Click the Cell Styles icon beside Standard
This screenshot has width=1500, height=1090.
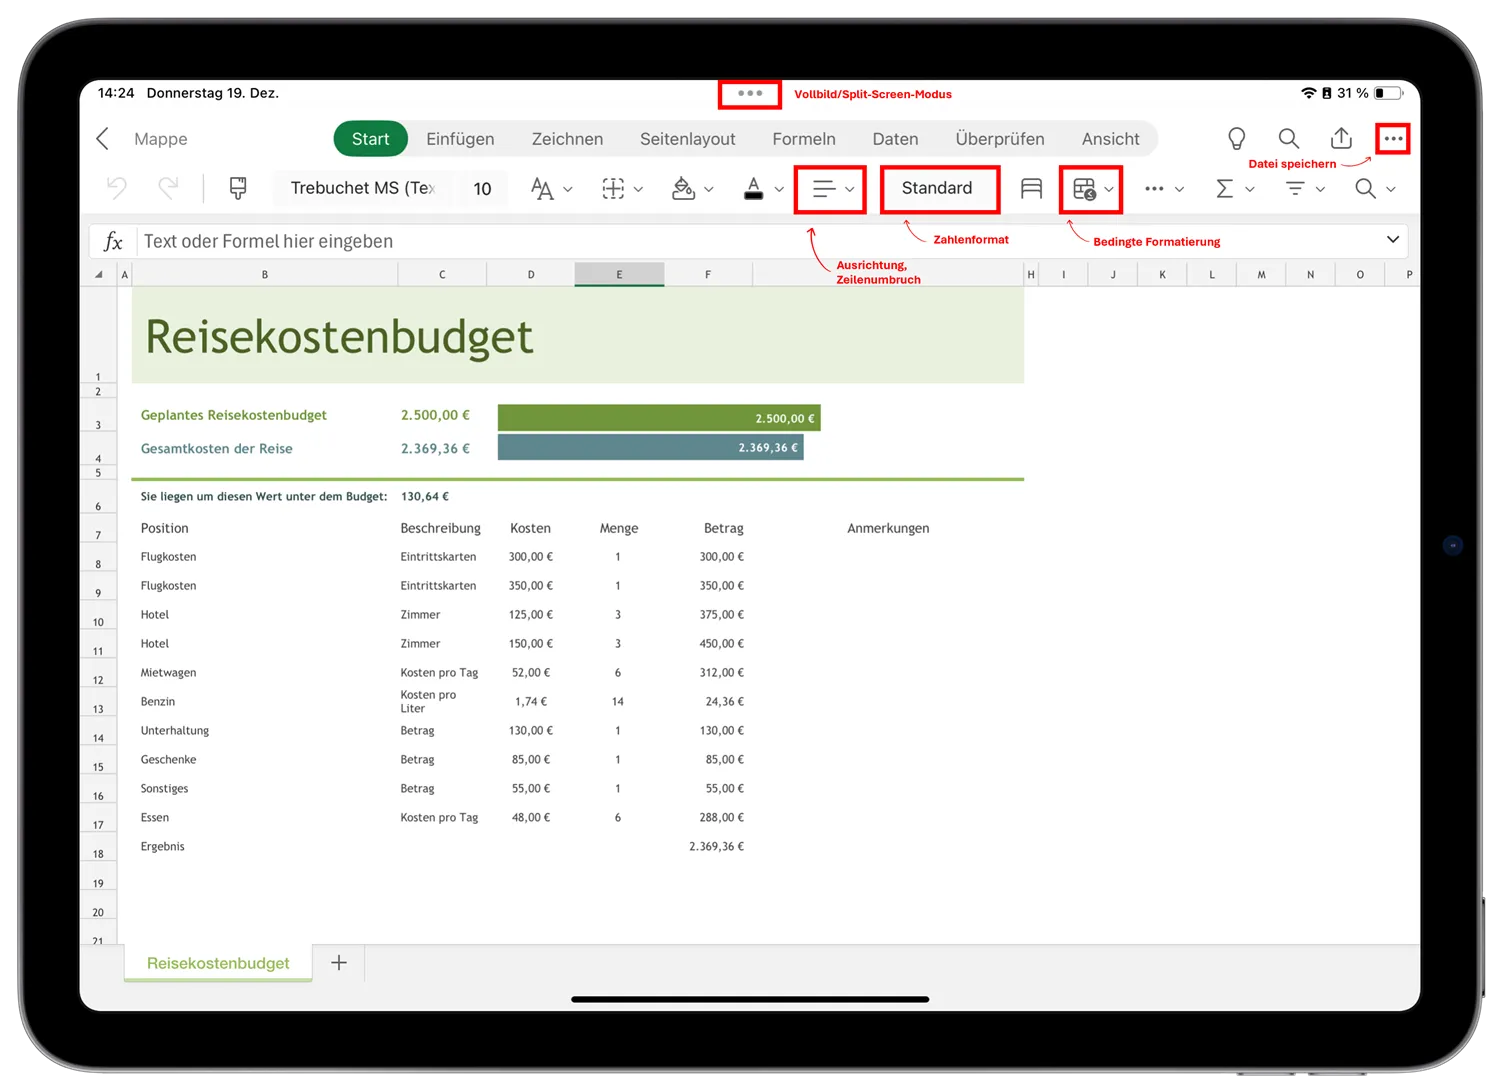point(1031,188)
